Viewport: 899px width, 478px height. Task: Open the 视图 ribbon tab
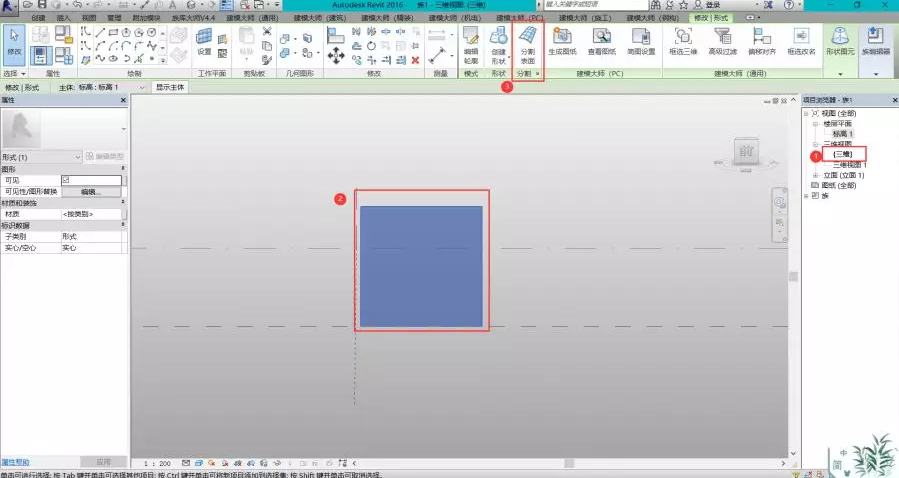tap(89, 18)
